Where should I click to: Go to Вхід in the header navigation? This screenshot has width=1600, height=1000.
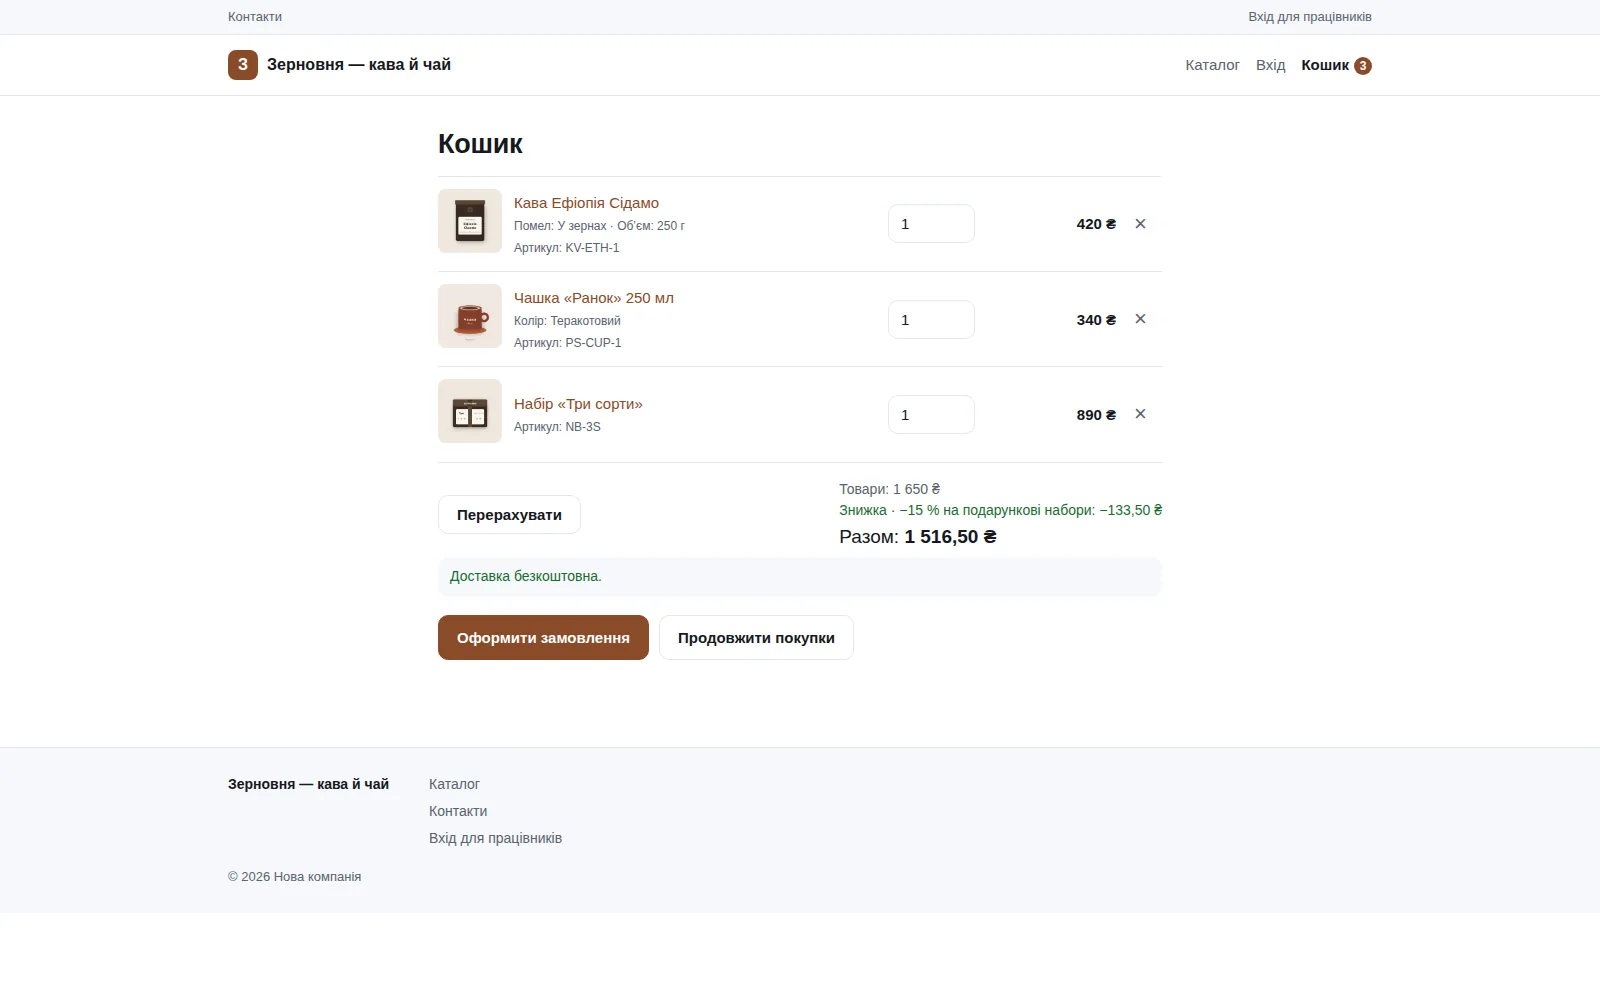tap(1271, 65)
